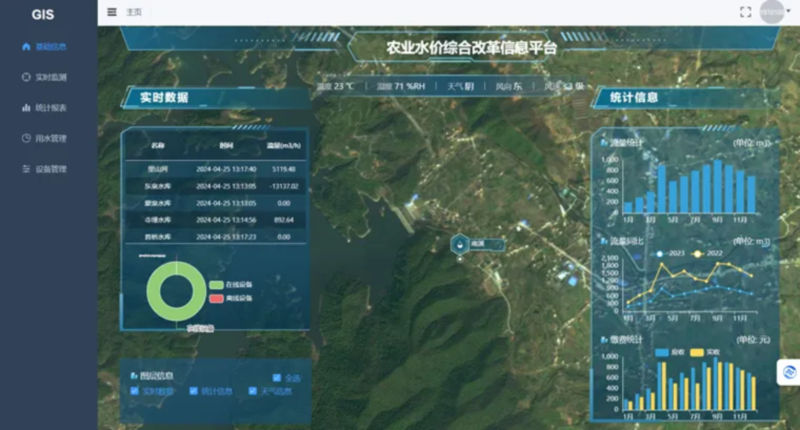Viewport: 800px width, 430px height.
Task: Toggle the green 在线设备 legend swatch
Action: coord(216,285)
